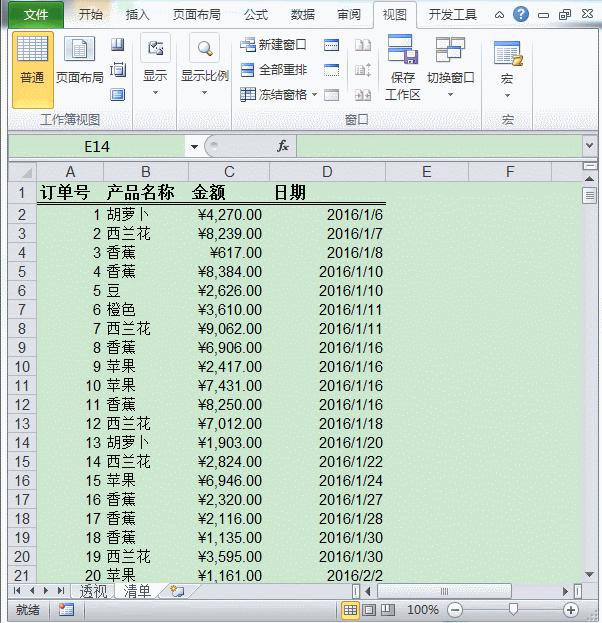Switch to the Page Layout (页面布局) ribbon tab
Screen dimensions: 602x623
coord(196,15)
